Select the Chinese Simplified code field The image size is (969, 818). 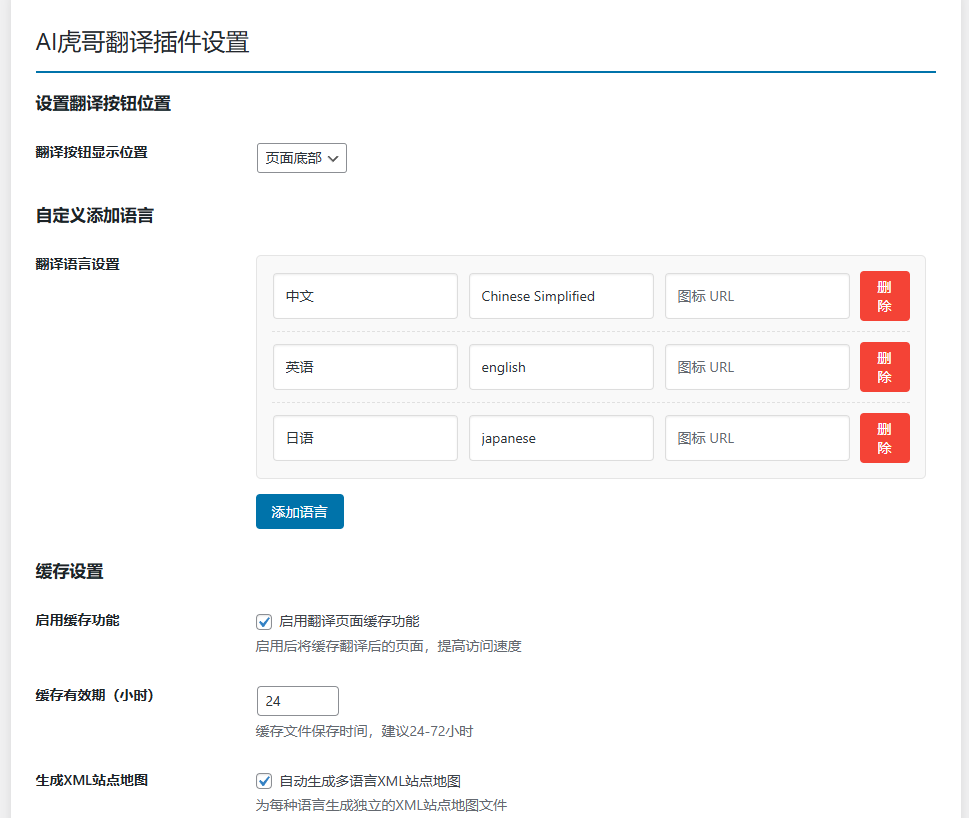click(561, 296)
